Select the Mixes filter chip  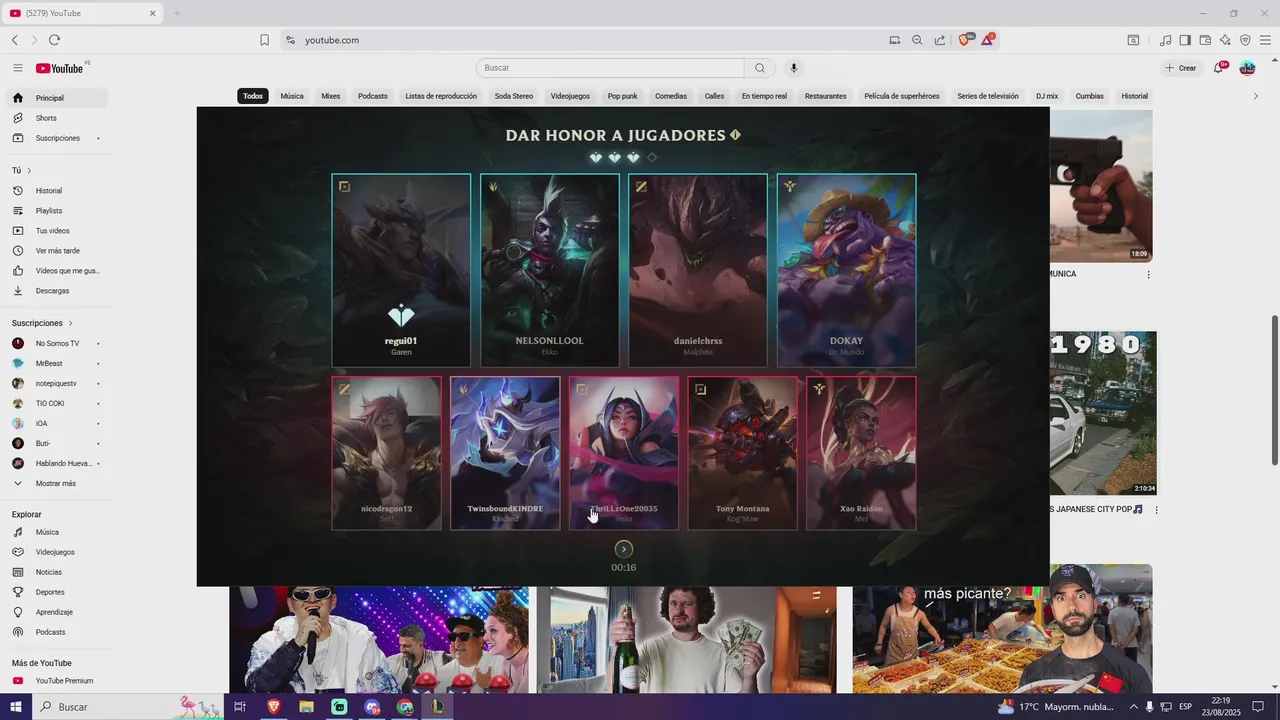pos(331,96)
